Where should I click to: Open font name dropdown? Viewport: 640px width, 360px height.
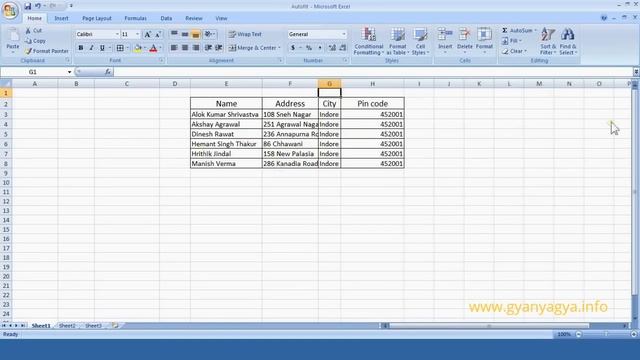(x=117, y=34)
